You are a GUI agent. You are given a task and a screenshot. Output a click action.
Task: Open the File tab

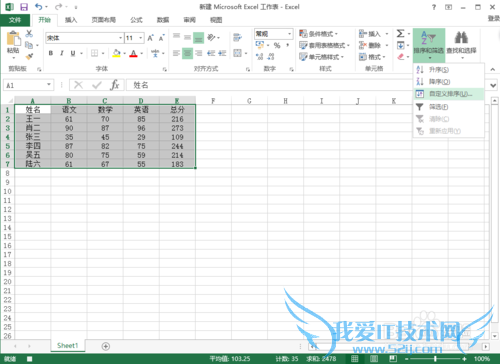tap(15, 20)
